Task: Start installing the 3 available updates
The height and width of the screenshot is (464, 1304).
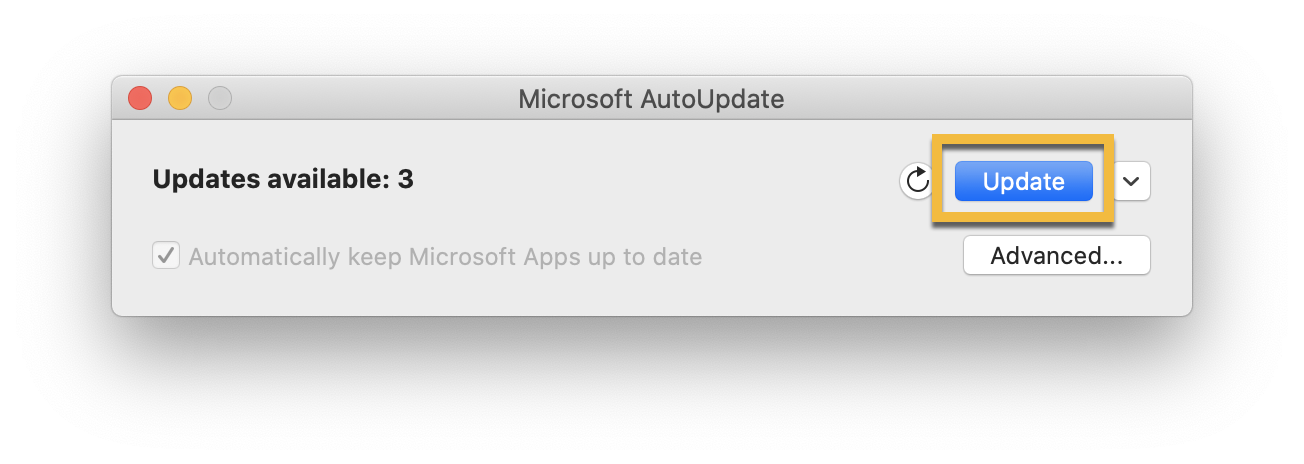Action: pyautogui.click(x=1023, y=181)
